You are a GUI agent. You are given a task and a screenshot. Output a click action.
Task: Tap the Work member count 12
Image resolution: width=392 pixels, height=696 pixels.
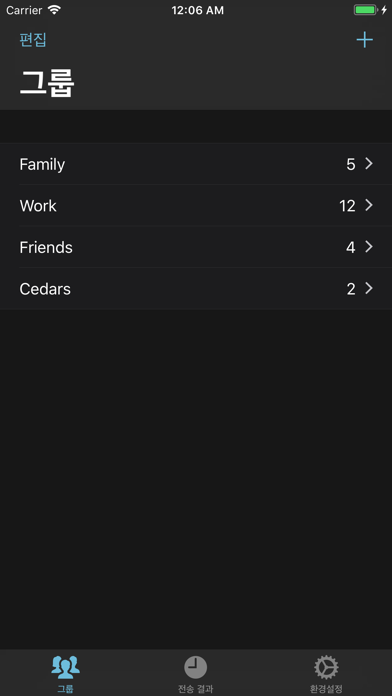tap(348, 206)
